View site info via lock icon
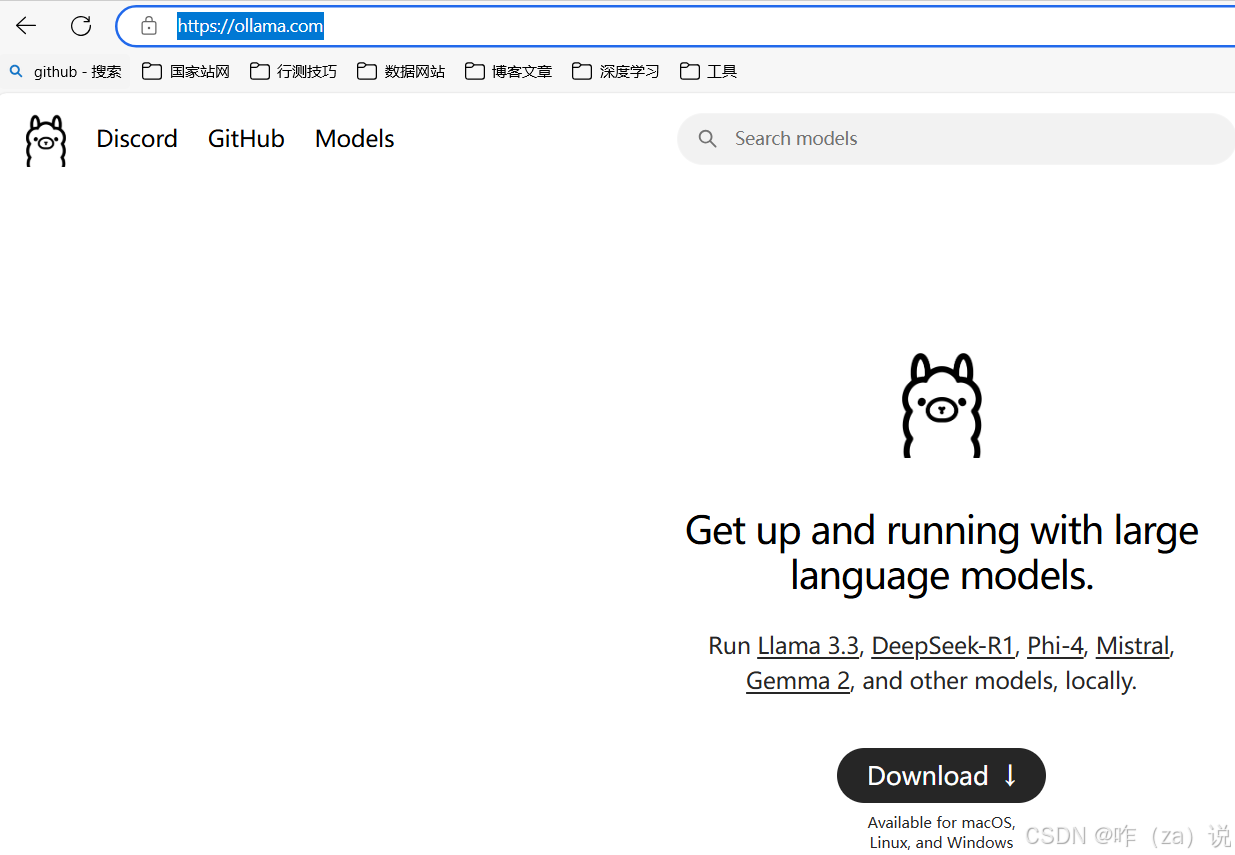Image resolution: width=1235 pixels, height=855 pixels. point(149,26)
